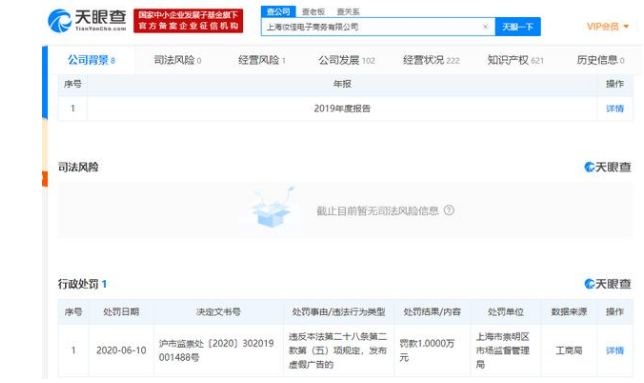Select the 2019年度报告 cell
Screen dimensions: 644x383
(x=342, y=108)
